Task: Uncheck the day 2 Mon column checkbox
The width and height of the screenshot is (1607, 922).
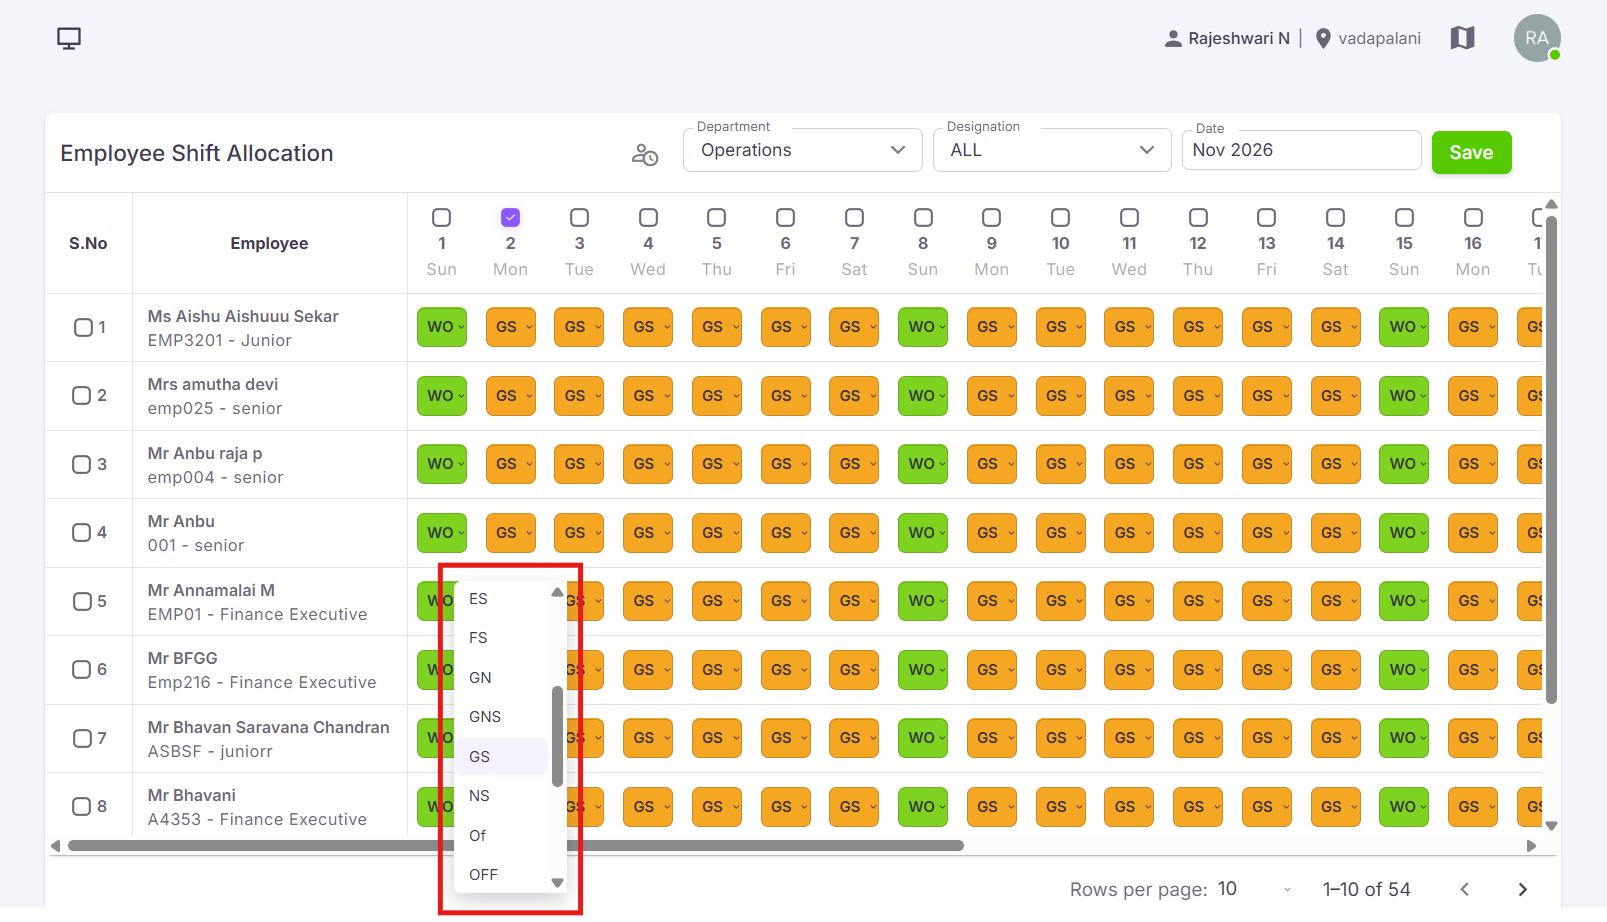Action: 510,217
